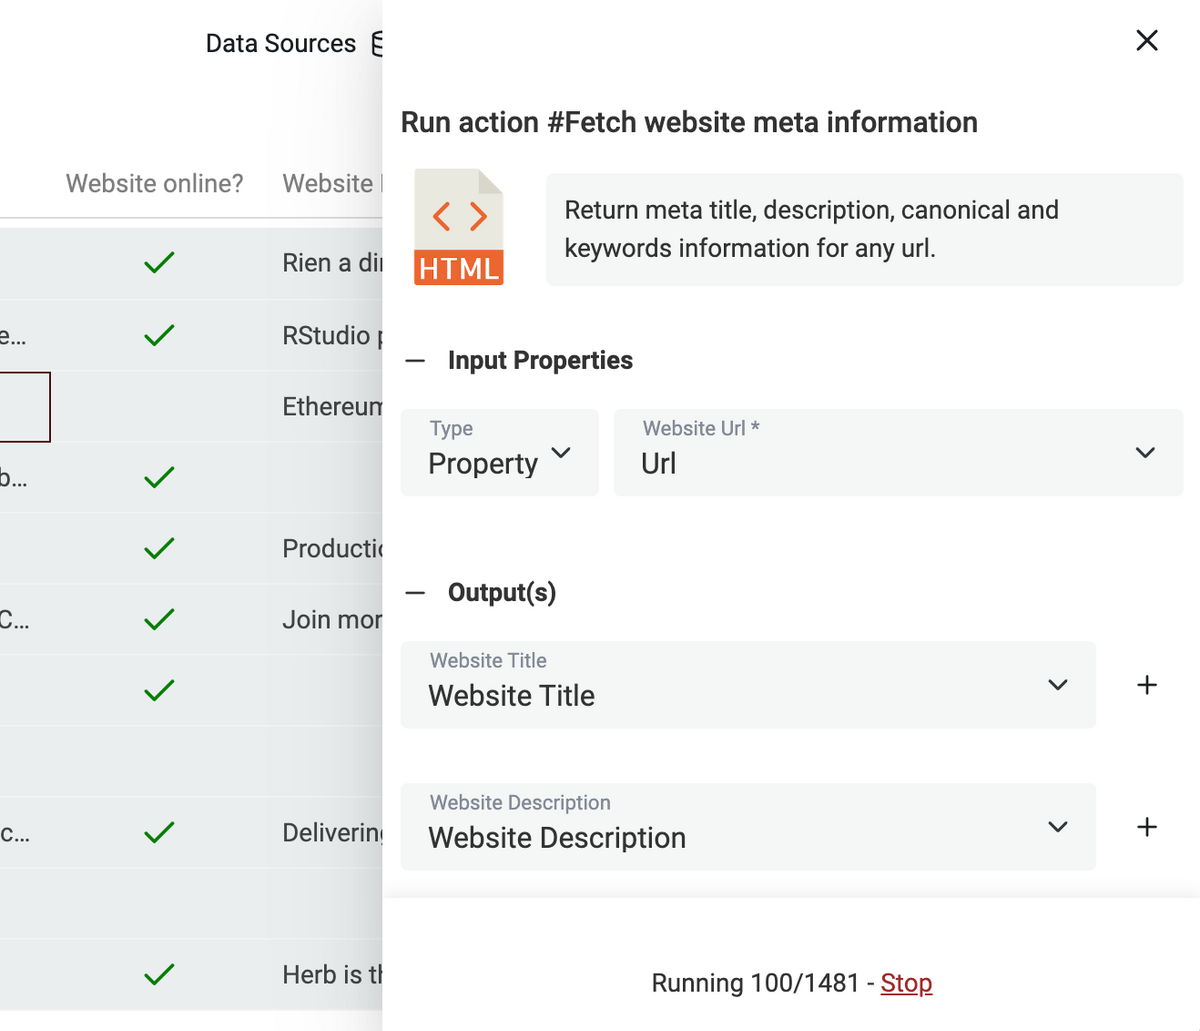Select the red-outlined table cell
The width and height of the screenshot is (1200, 1031).
(24, 407)
